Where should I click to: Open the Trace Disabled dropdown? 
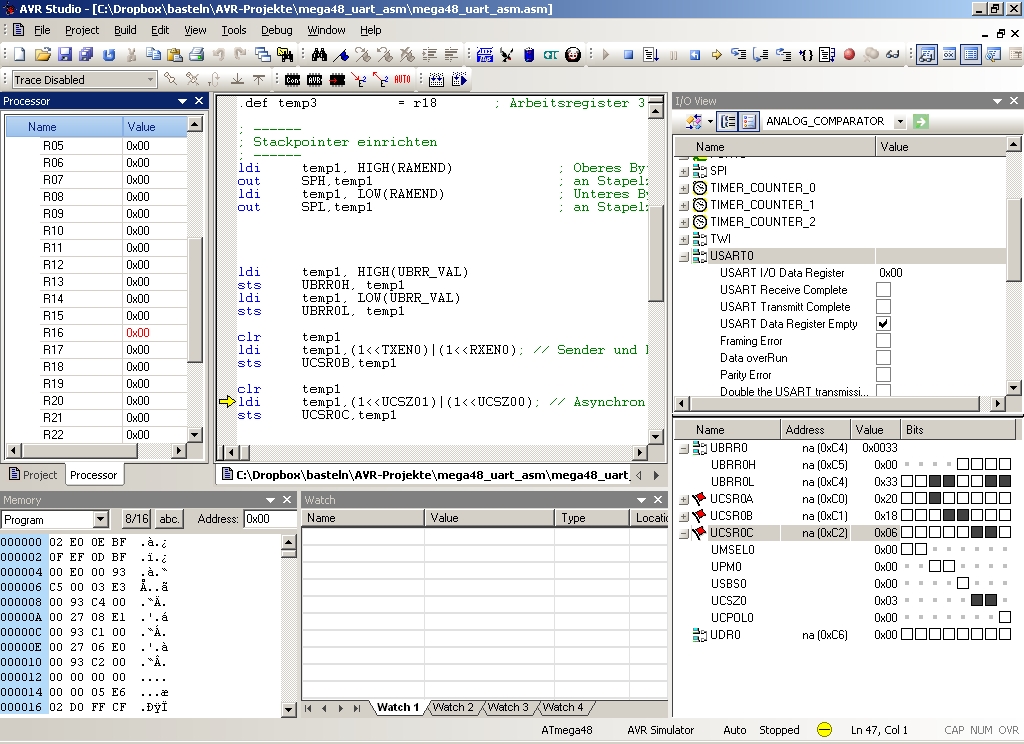pos(151,80)
